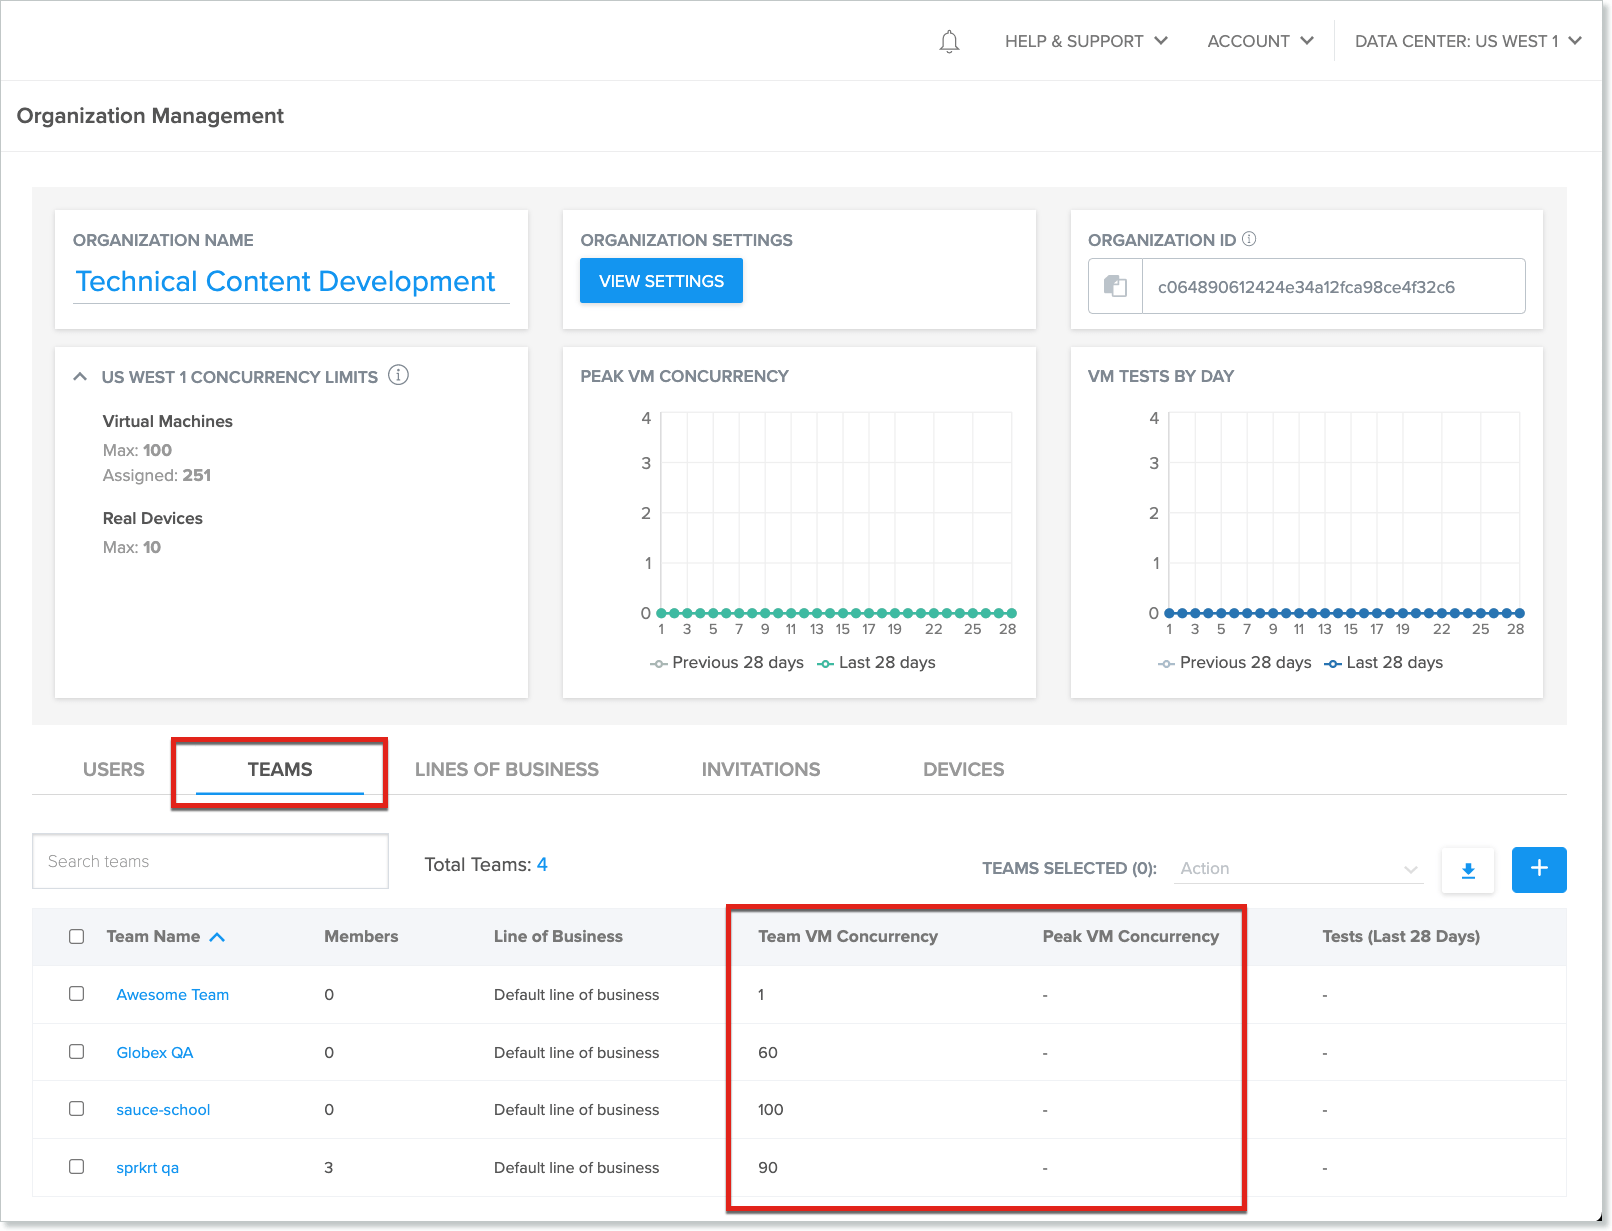Check the Awesome Team row checkbox
Image resolution: width=1612 pixels, height=1231 pixels.
pos(77,994)
